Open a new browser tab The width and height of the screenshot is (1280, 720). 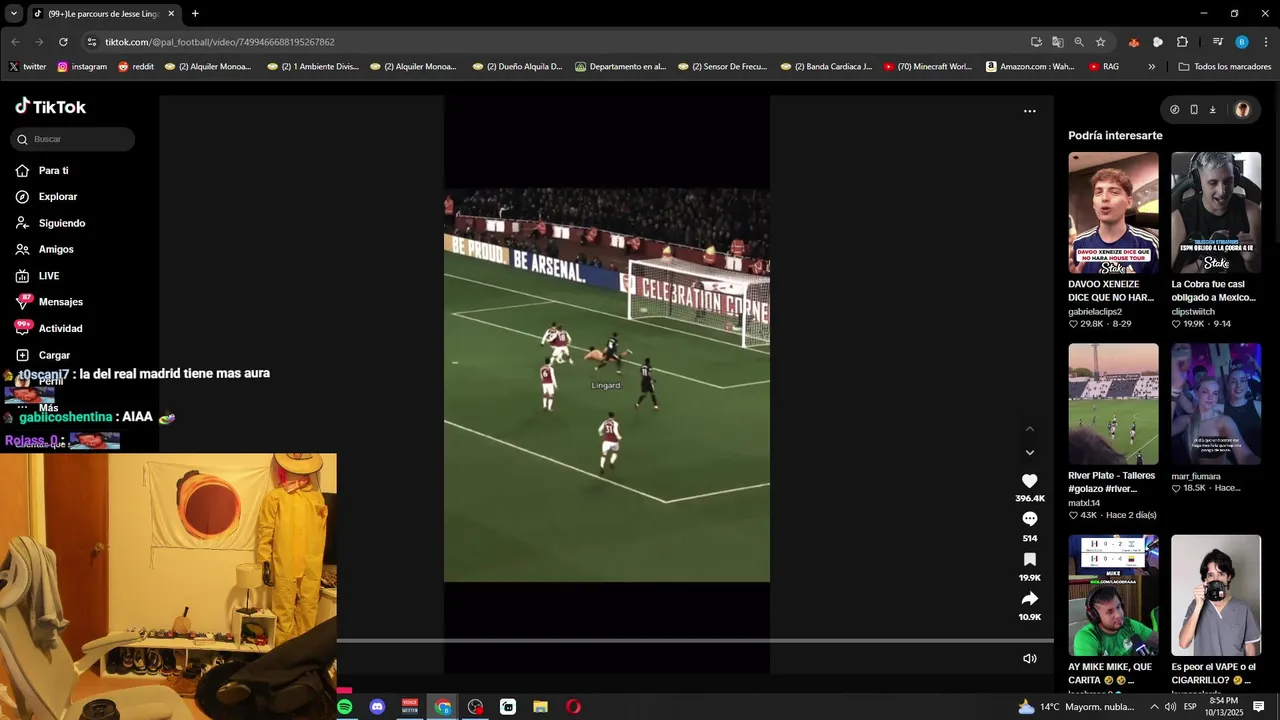[195, 14]
